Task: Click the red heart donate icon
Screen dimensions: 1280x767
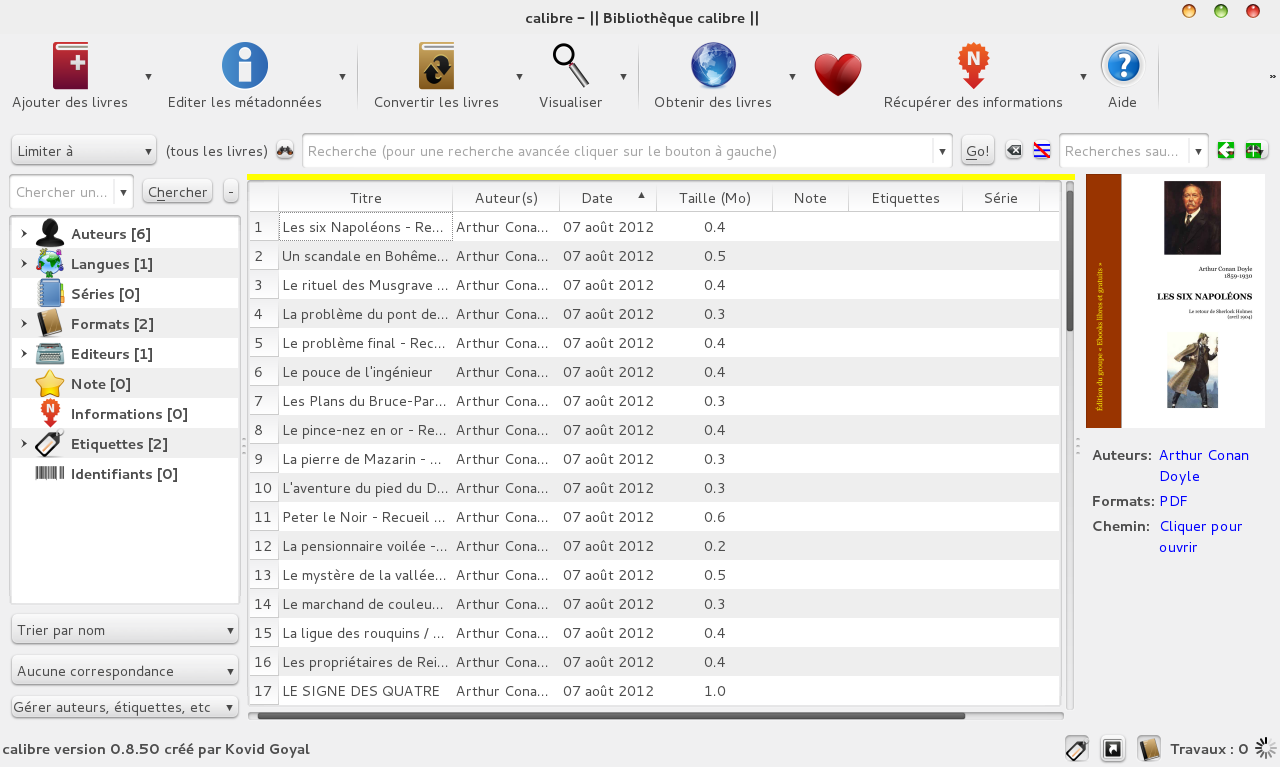Action: 838,74
